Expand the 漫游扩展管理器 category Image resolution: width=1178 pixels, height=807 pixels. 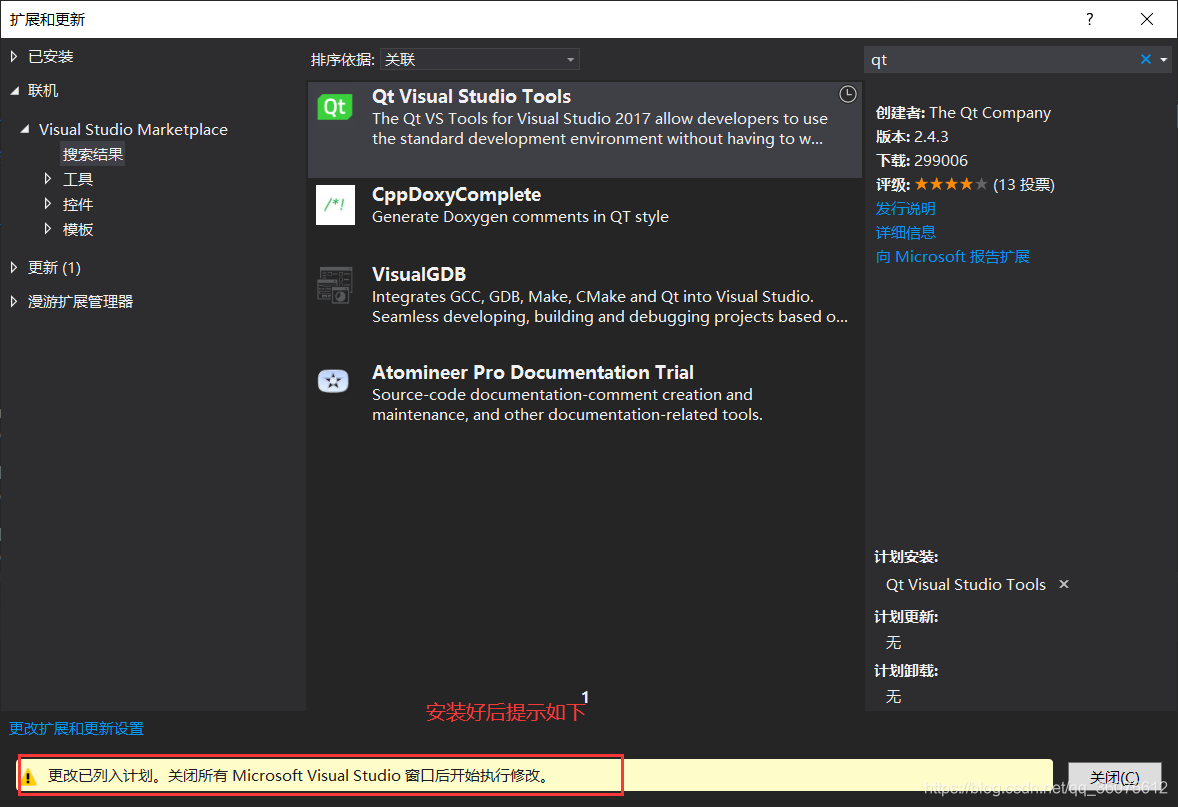(x=14, y=301)
